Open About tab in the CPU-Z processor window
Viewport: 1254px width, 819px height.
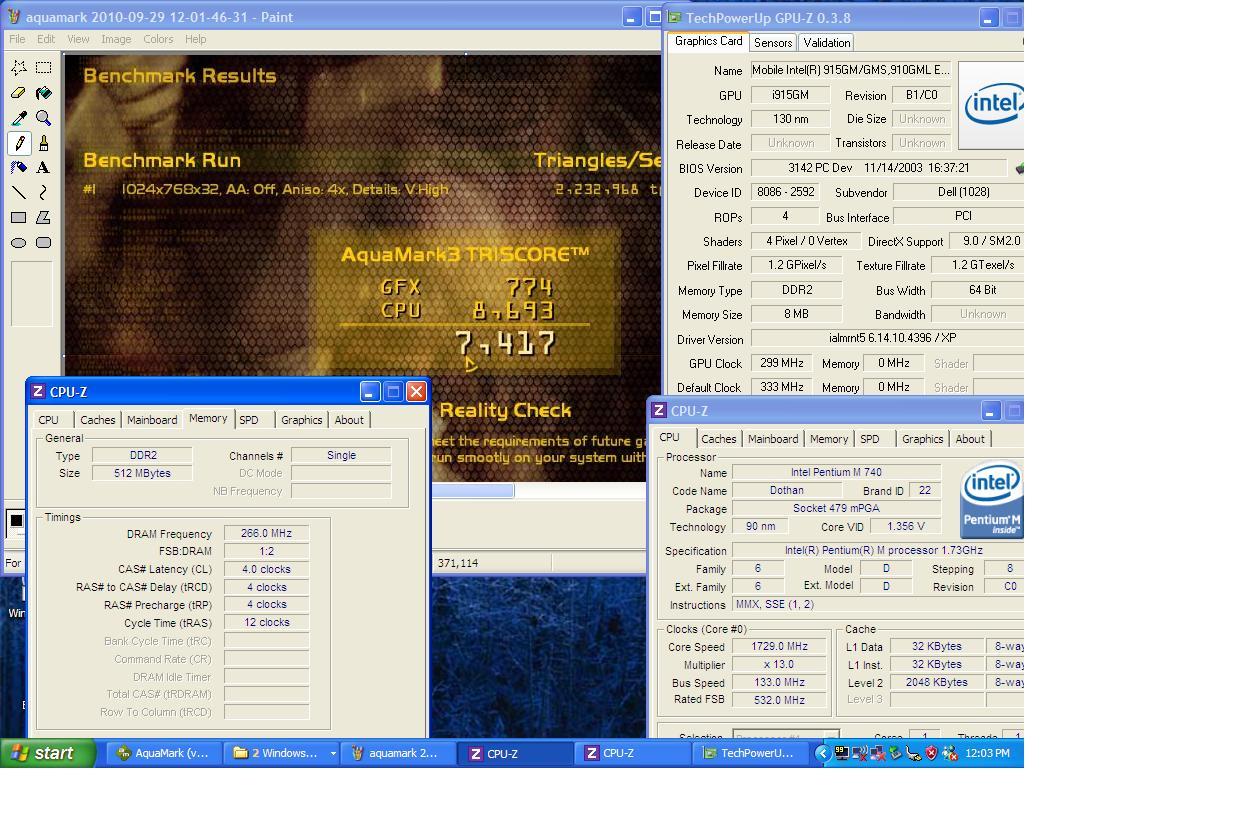click(970, 439)
